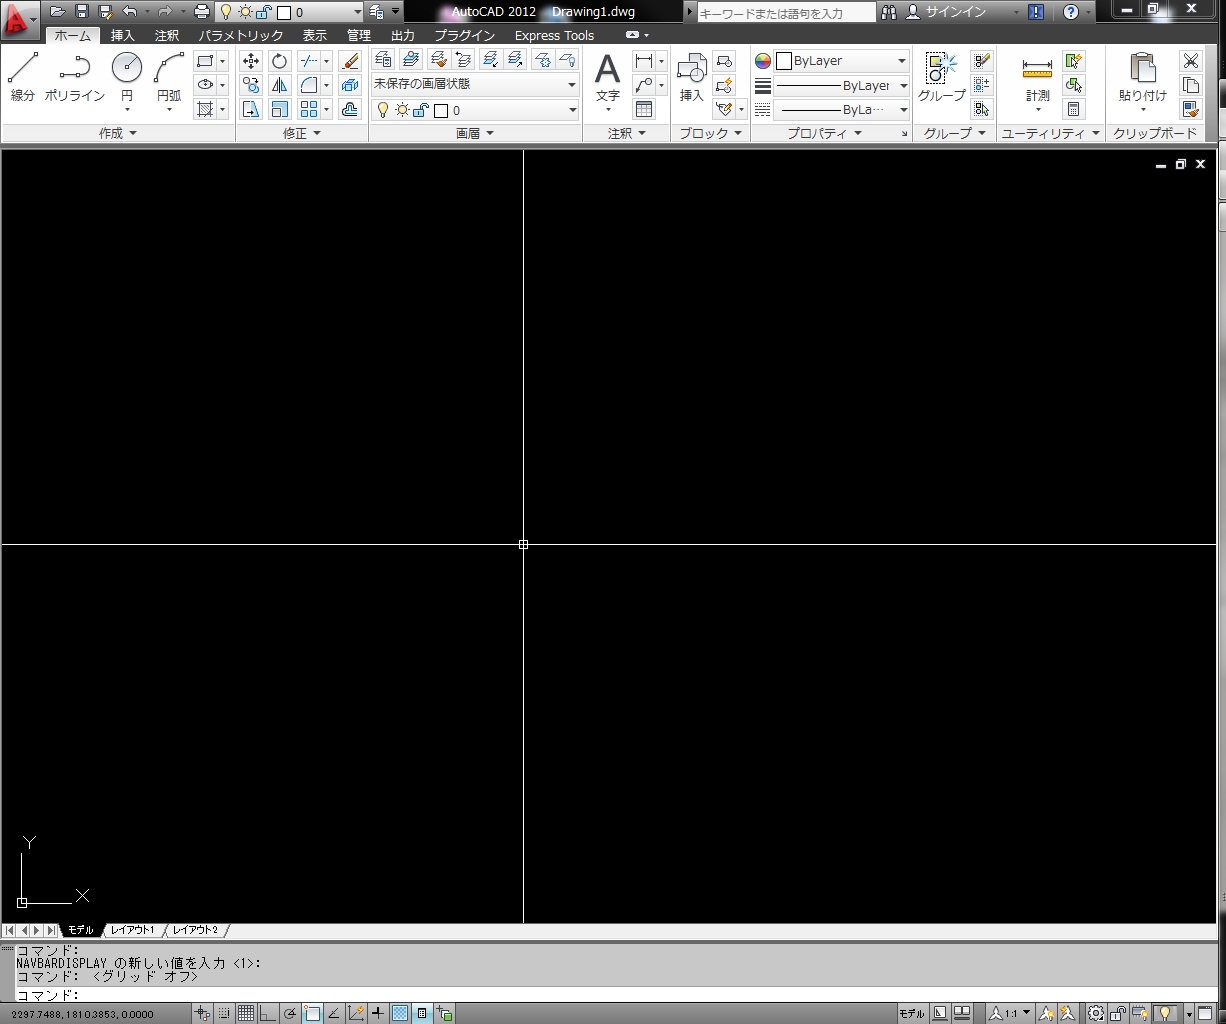Switch to the 挿入 ribbon tab
The height and width of the screenshot is (1024, 1226).
122,35
